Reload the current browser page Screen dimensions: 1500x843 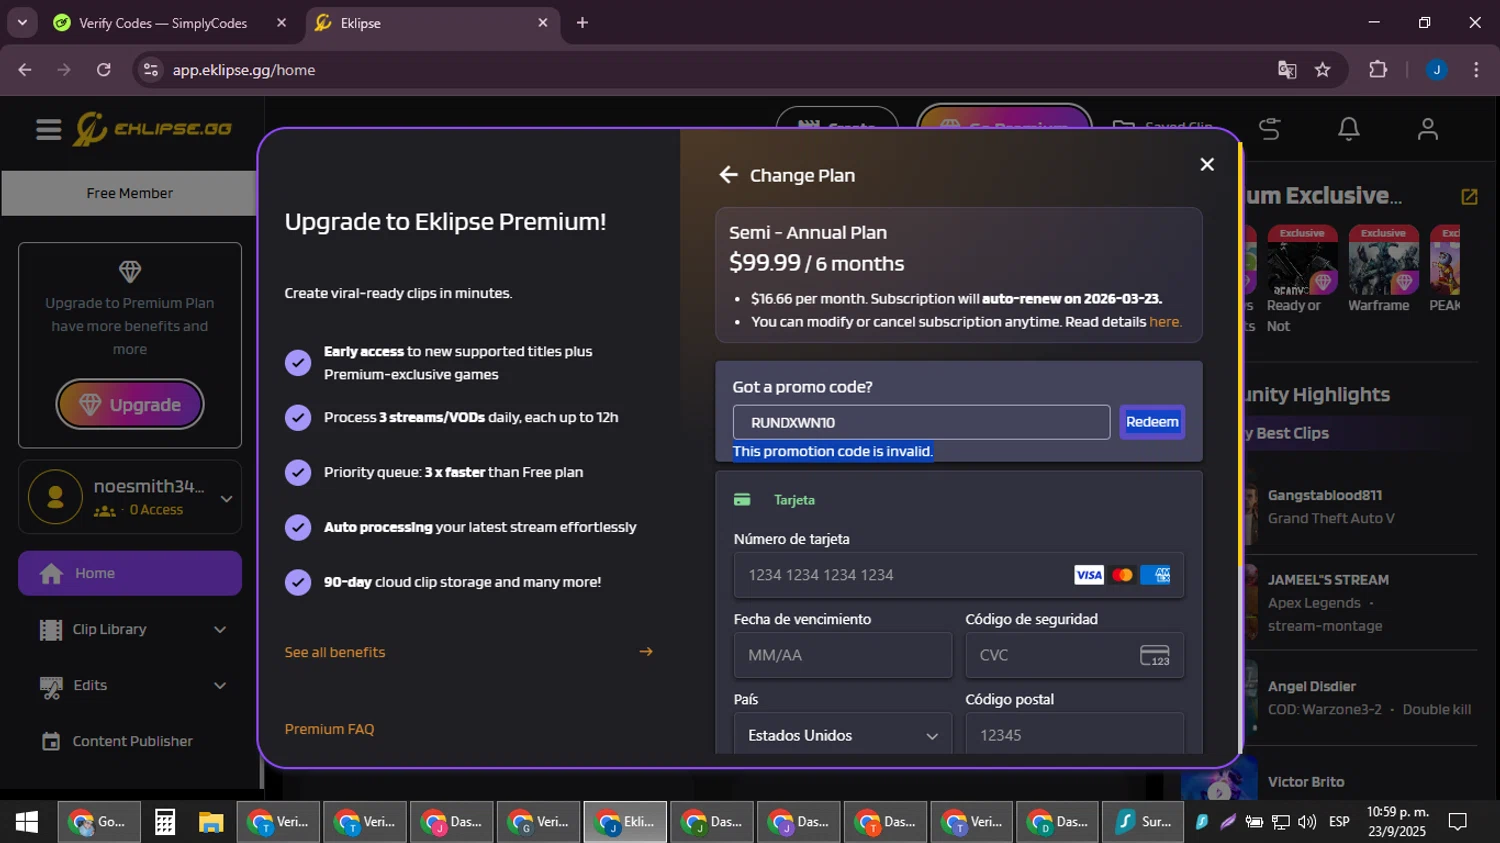click(104, 70)
